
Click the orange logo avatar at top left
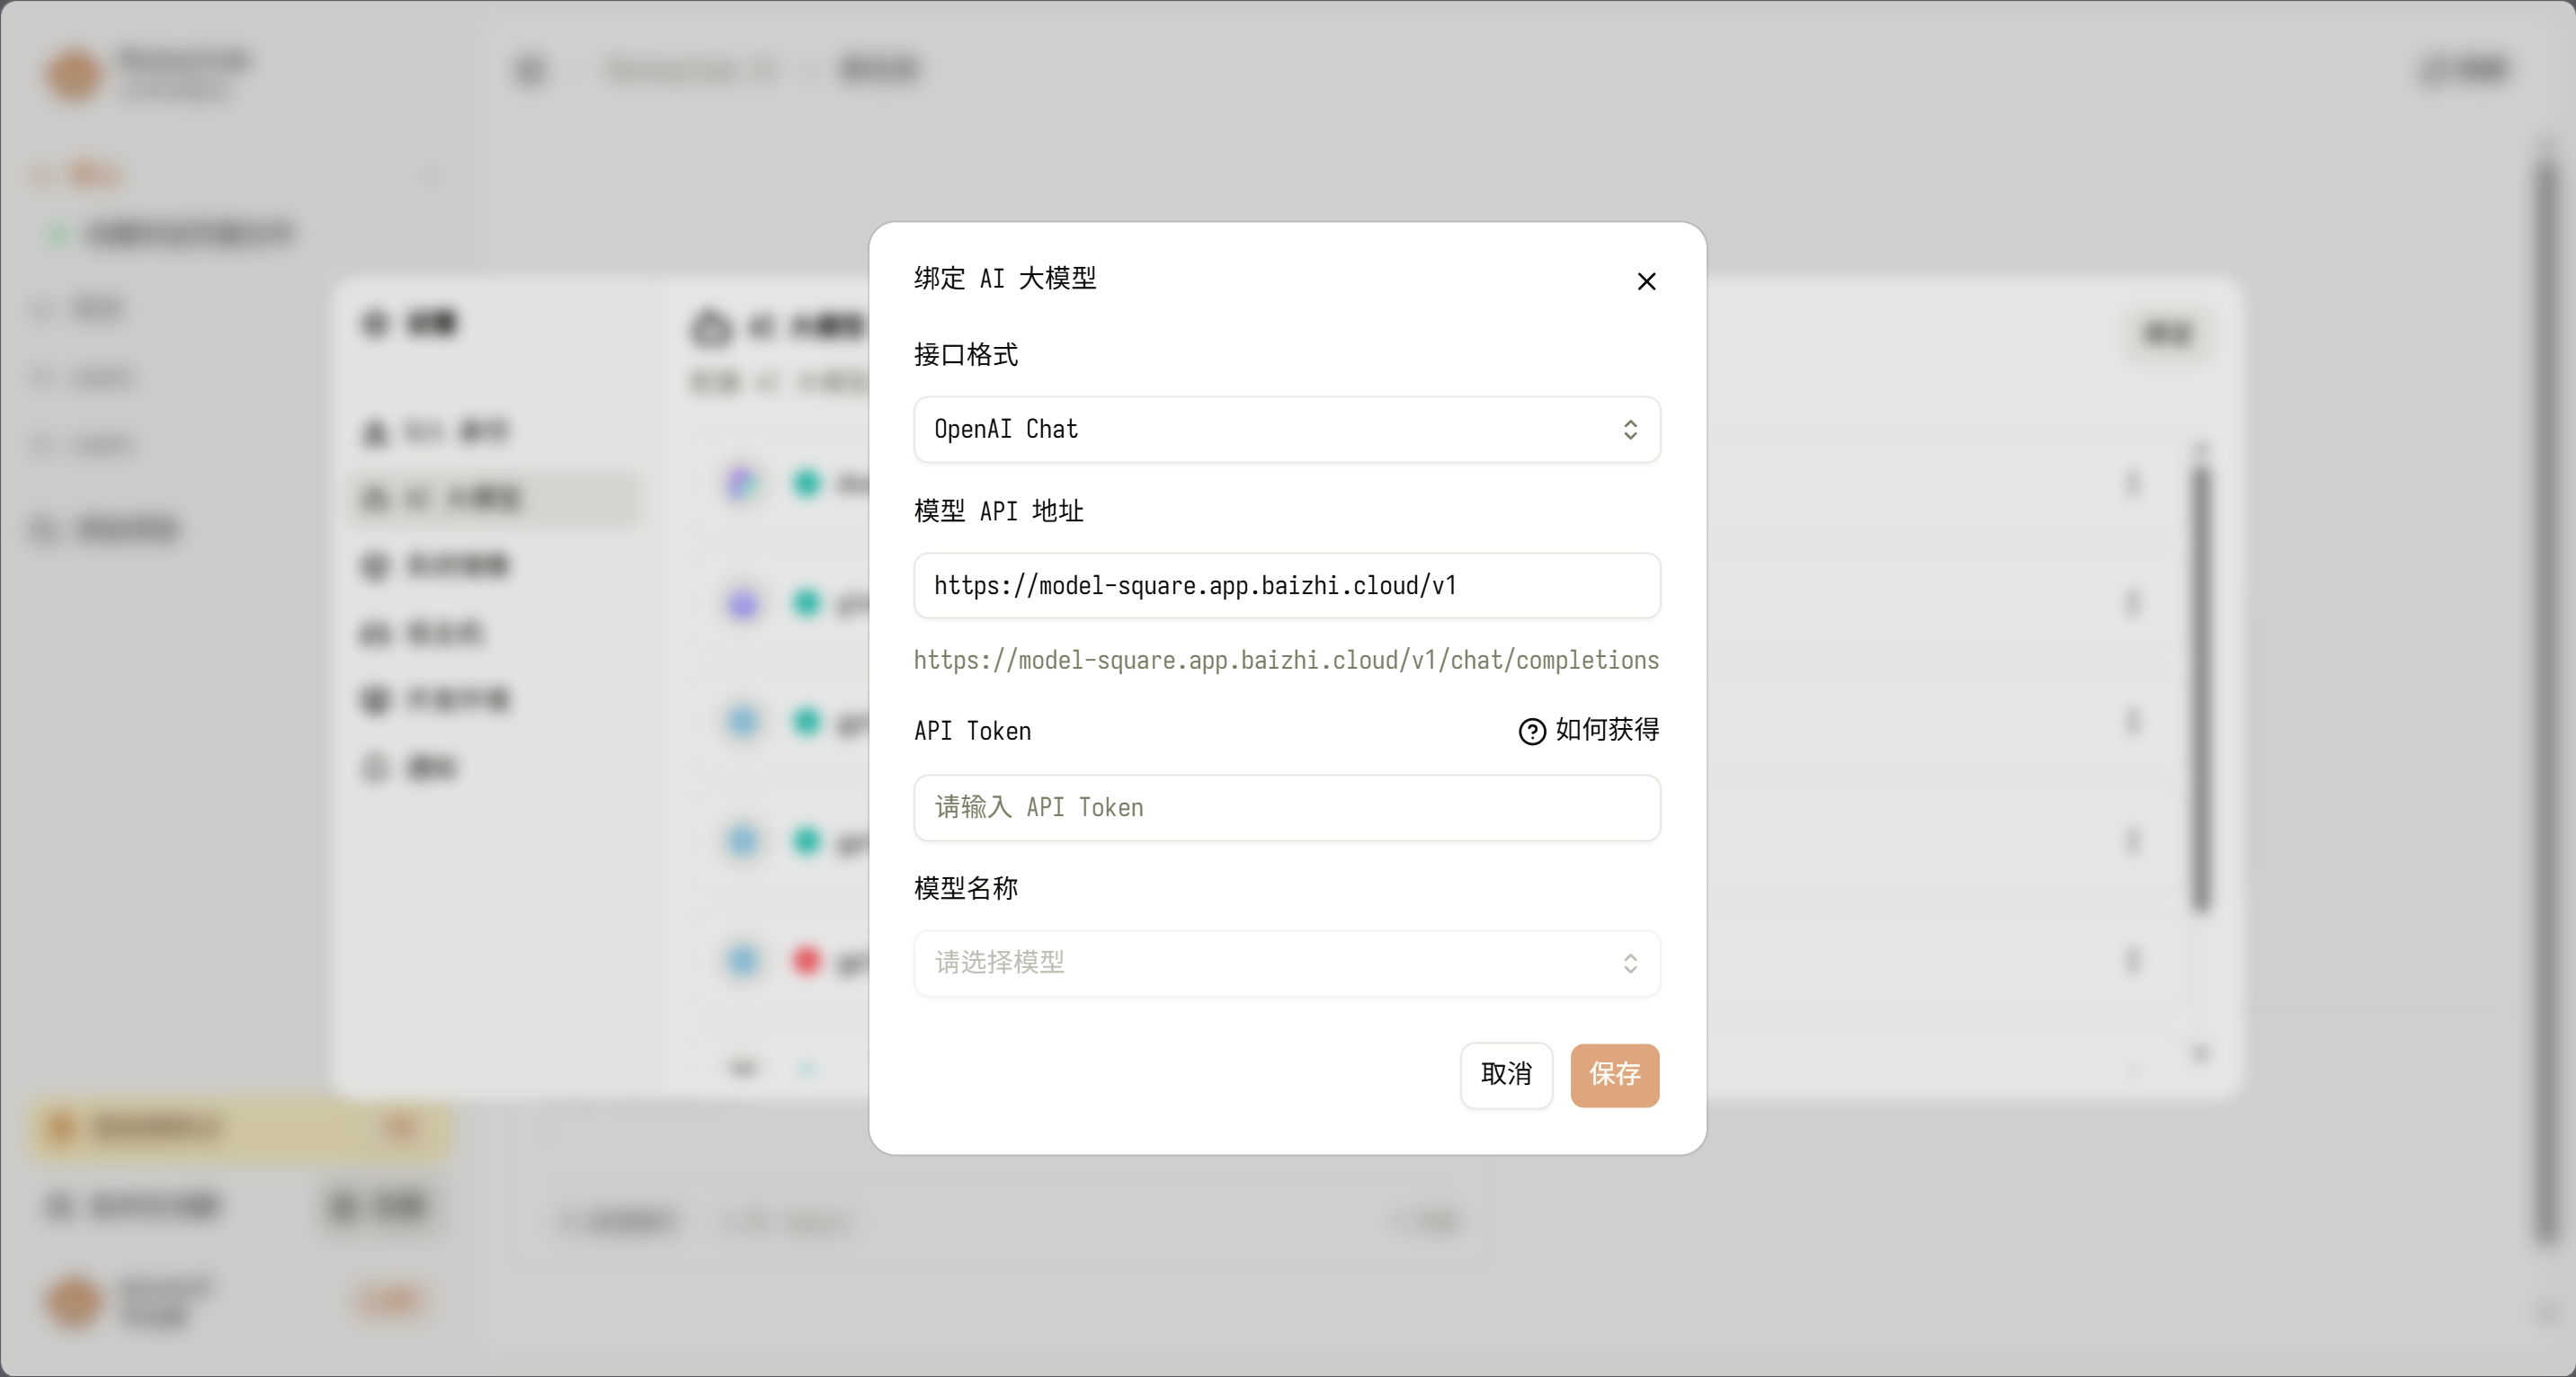74,75
